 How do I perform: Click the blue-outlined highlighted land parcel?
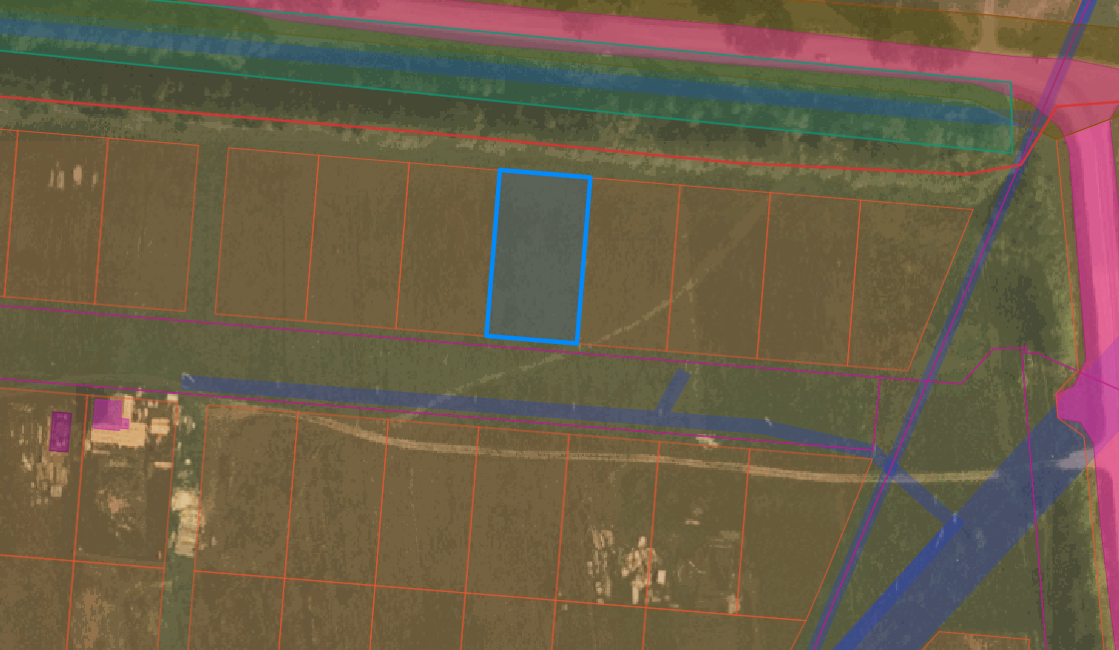(x=538, y=258)
